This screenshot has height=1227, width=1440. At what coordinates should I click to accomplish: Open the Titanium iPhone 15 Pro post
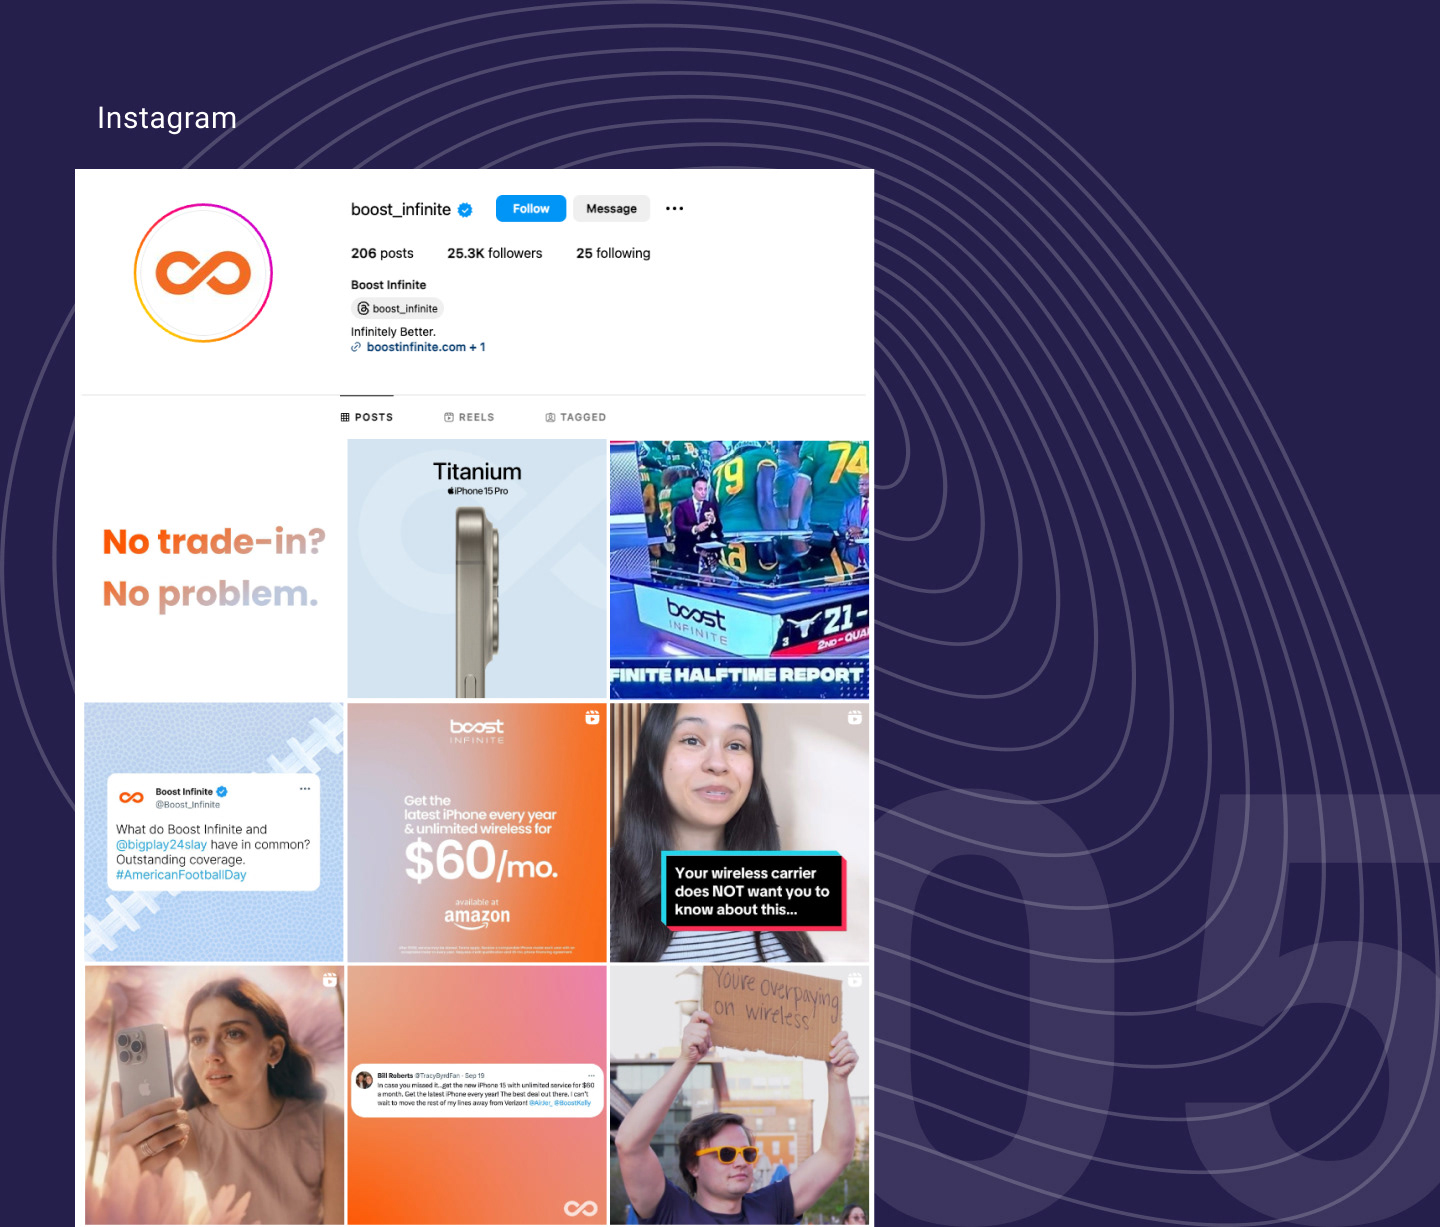477,569
